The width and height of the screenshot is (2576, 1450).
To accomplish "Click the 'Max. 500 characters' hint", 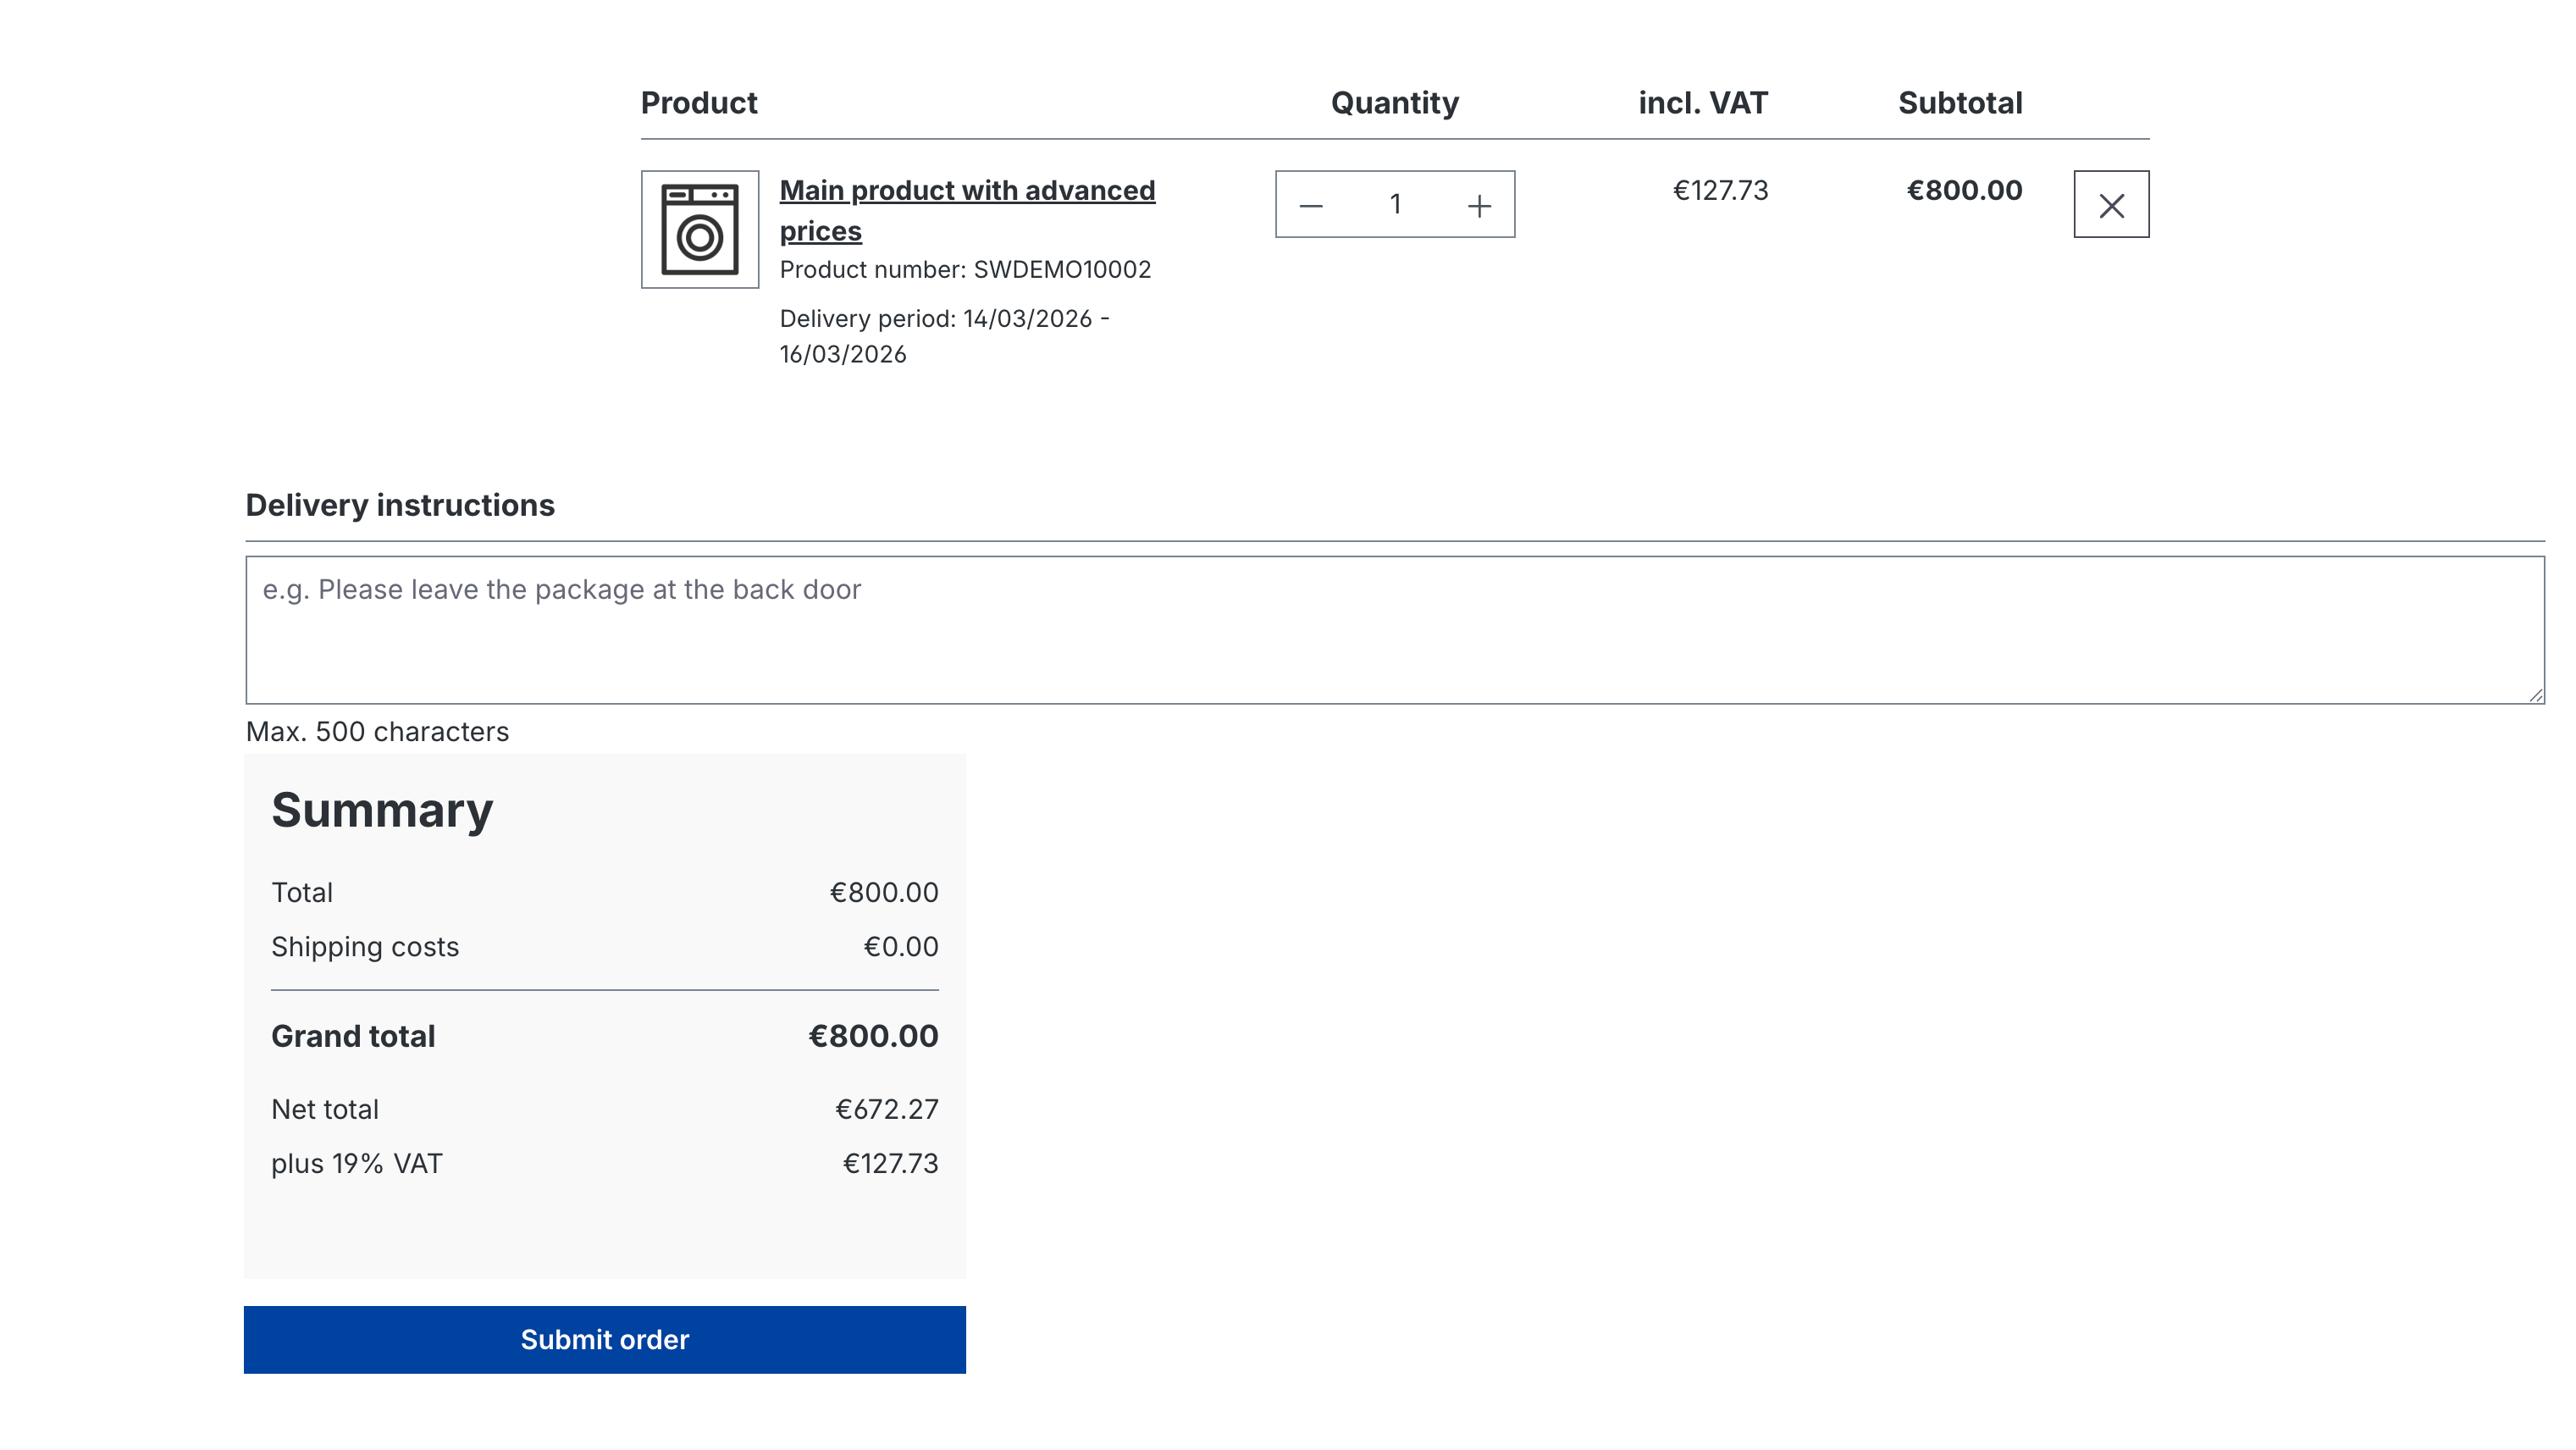I will click(x=377, y=732).
